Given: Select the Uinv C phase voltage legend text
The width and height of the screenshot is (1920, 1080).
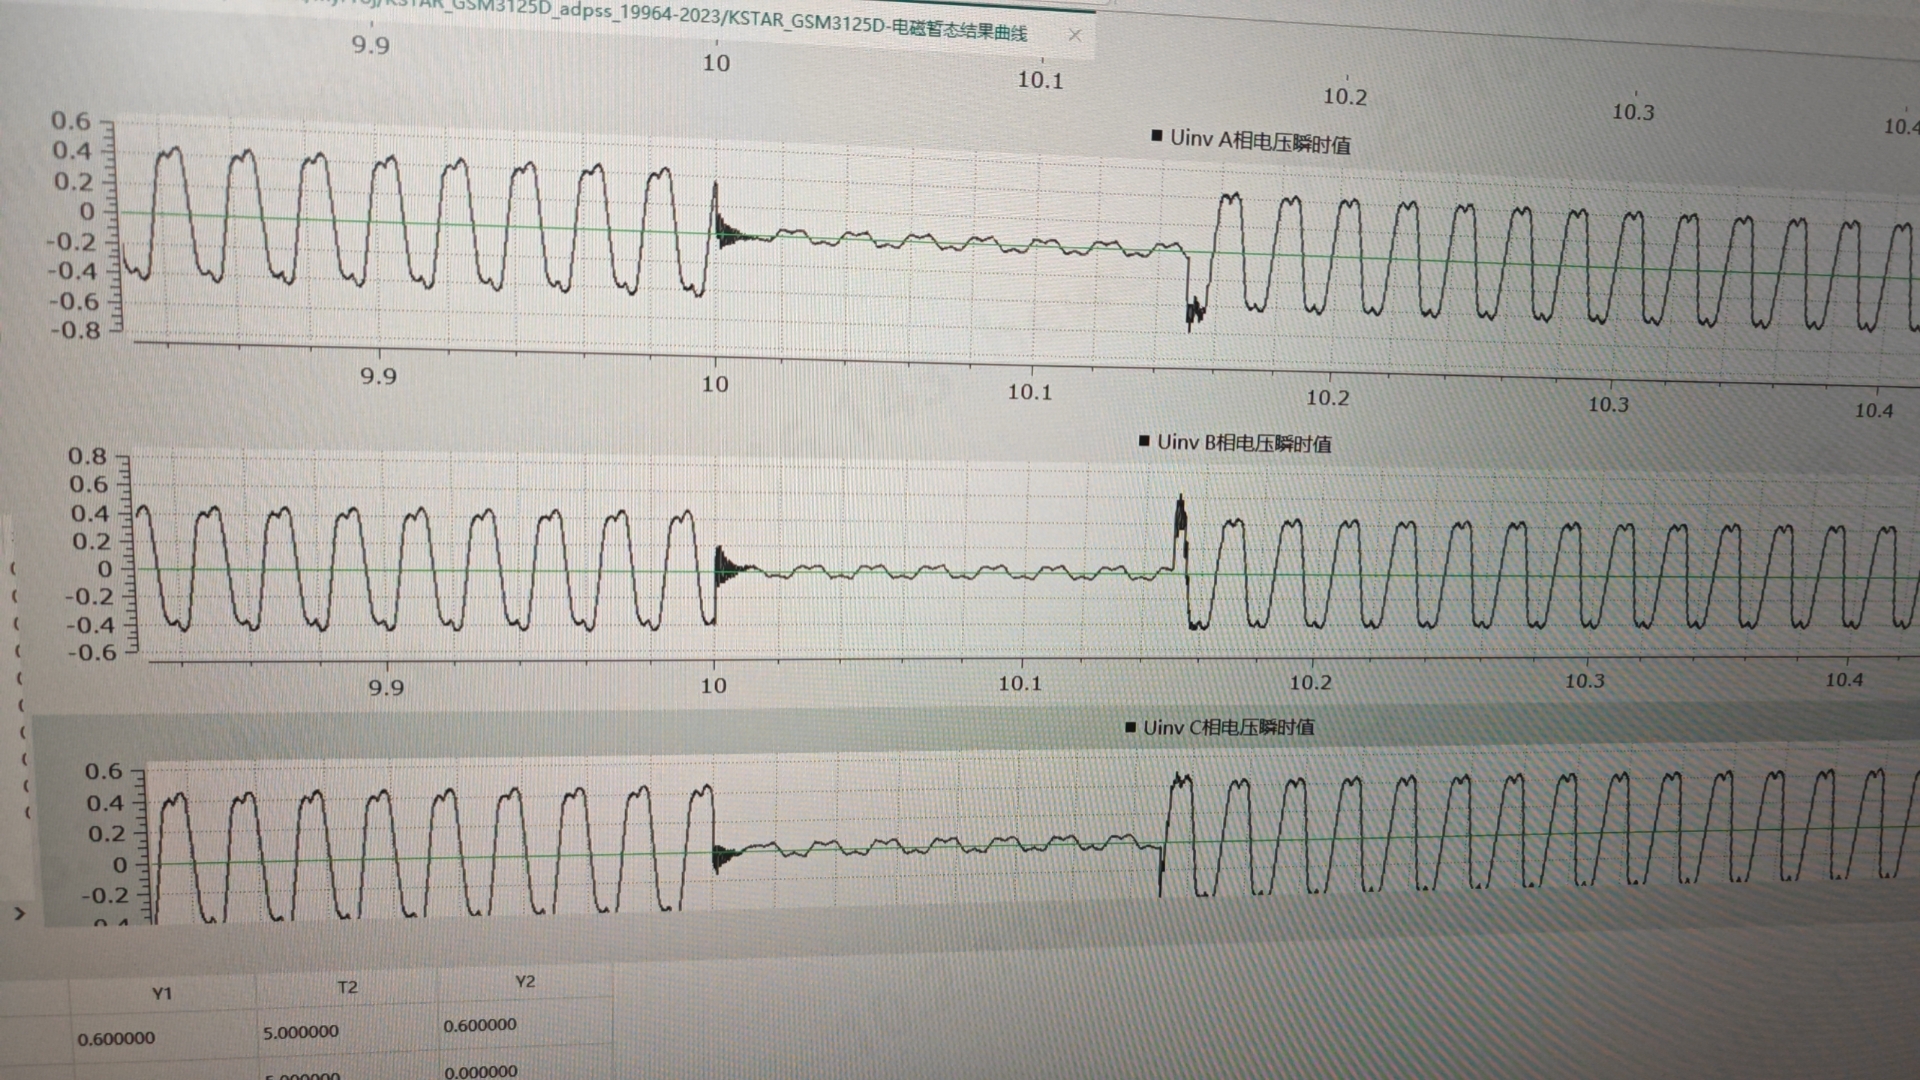Looking at the screenshot, I should (x=1229, y=728).
